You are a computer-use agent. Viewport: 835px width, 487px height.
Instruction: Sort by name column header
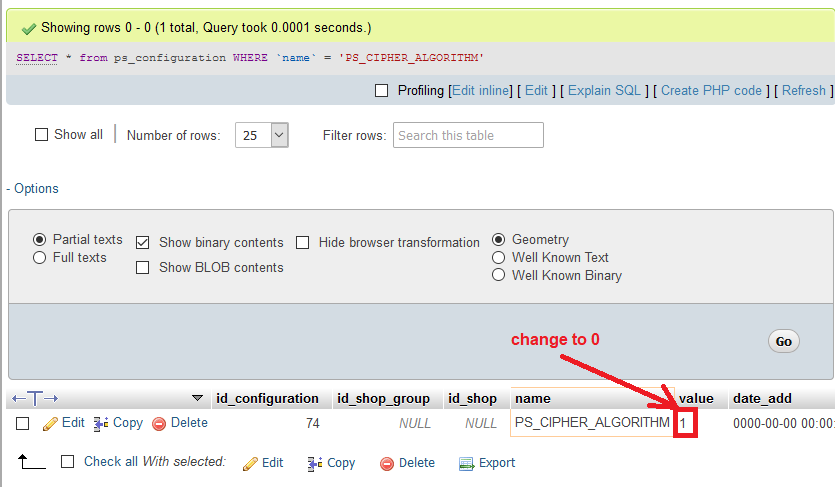pos(533,399)
